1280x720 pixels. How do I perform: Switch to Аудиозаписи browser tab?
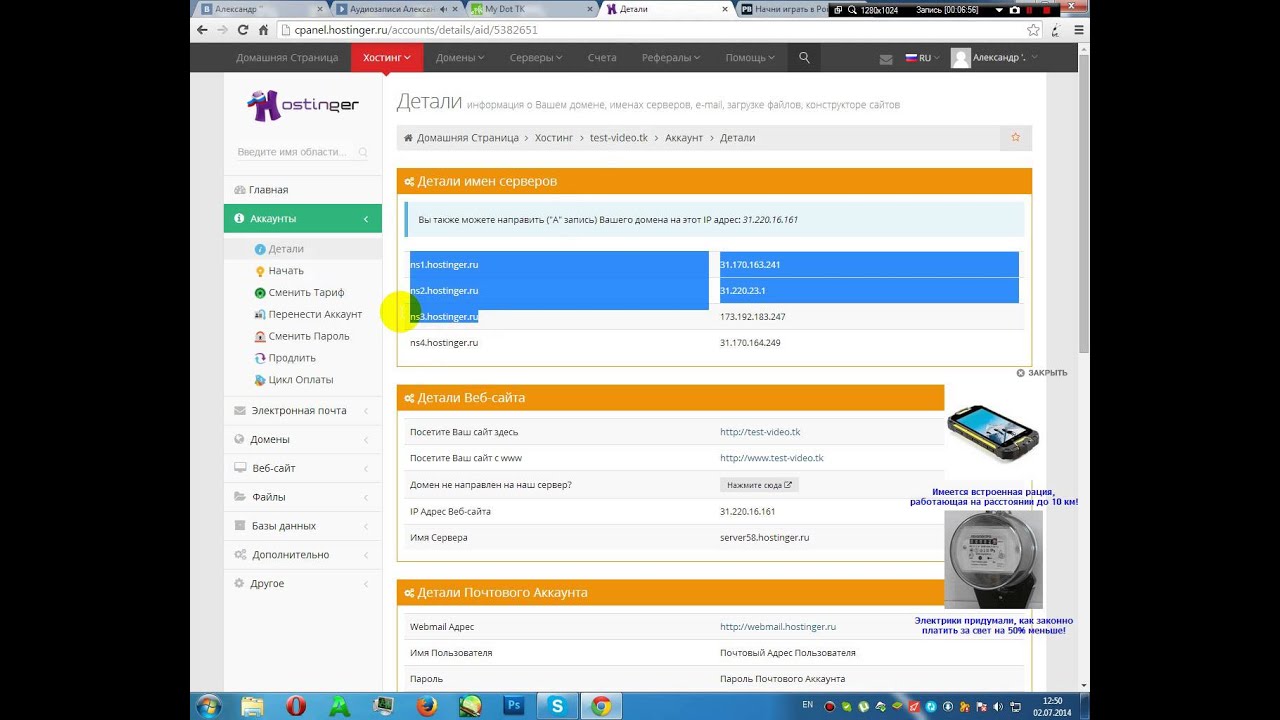tap(393, 9)
